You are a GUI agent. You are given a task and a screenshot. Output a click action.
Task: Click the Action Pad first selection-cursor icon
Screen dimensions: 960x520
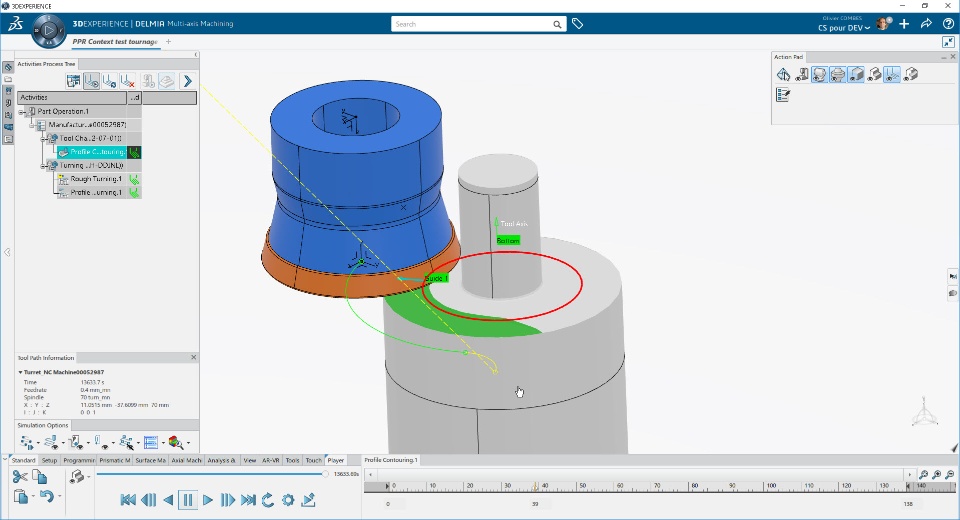tap(783, 75)
